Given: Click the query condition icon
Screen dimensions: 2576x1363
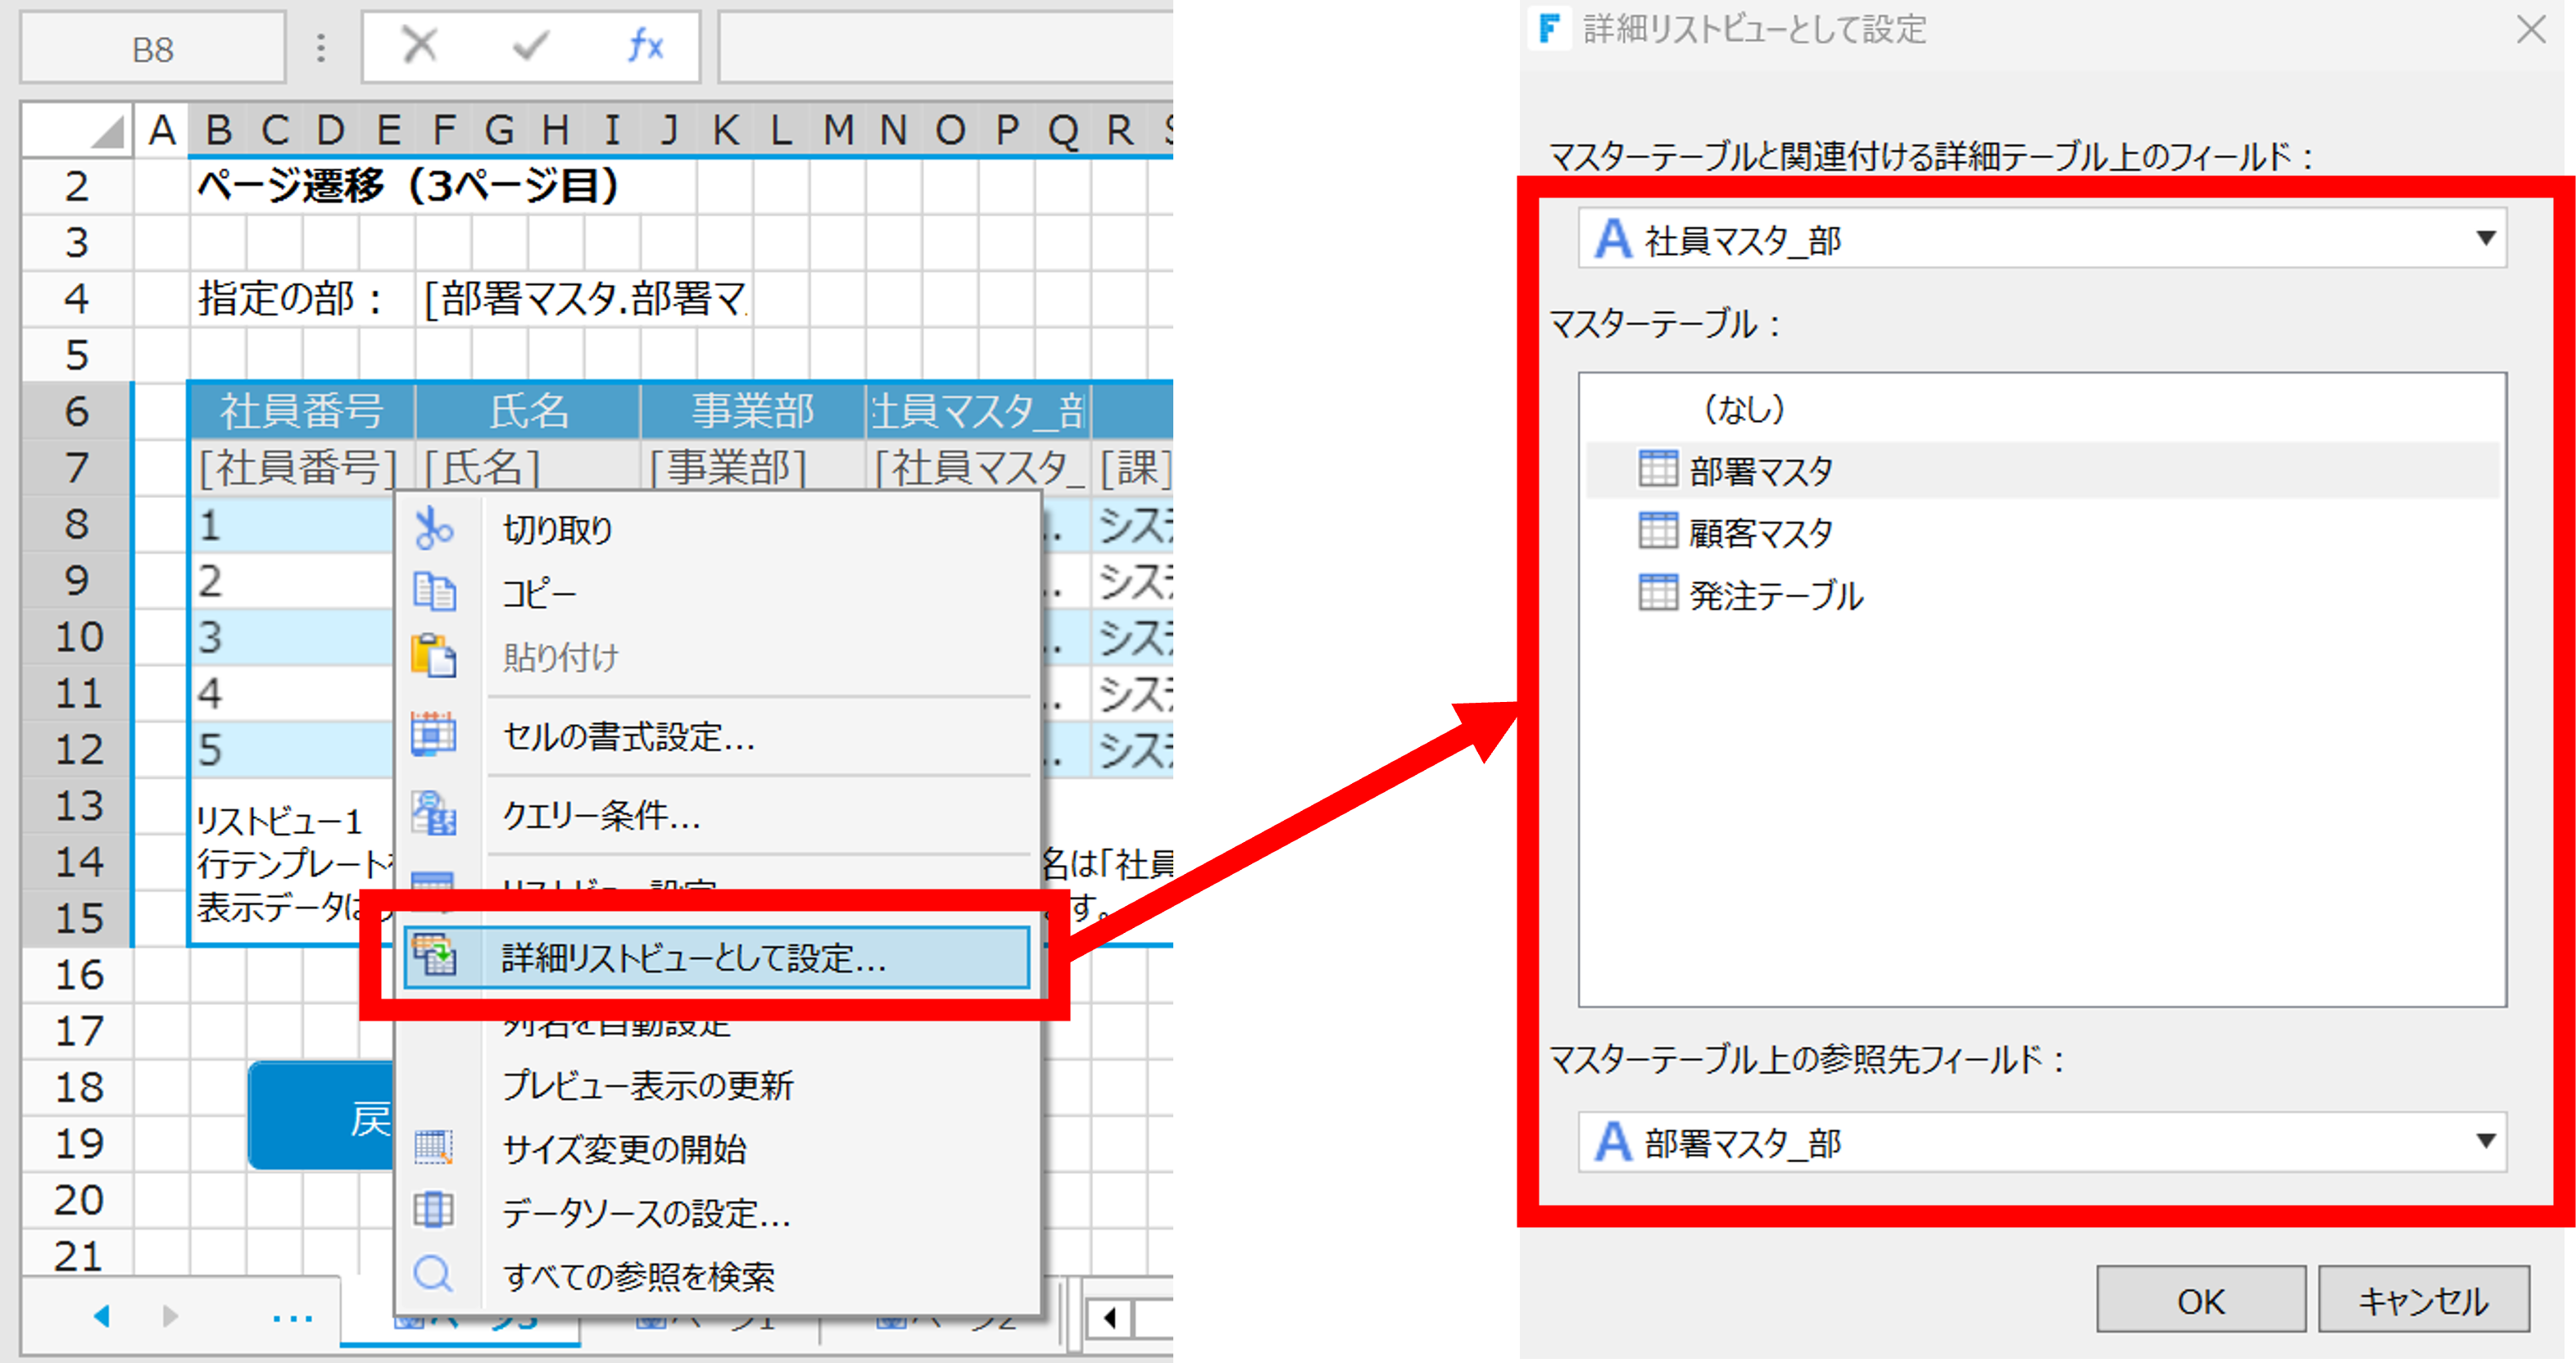Looking at the screenshot, I should (x=434, y=815).
